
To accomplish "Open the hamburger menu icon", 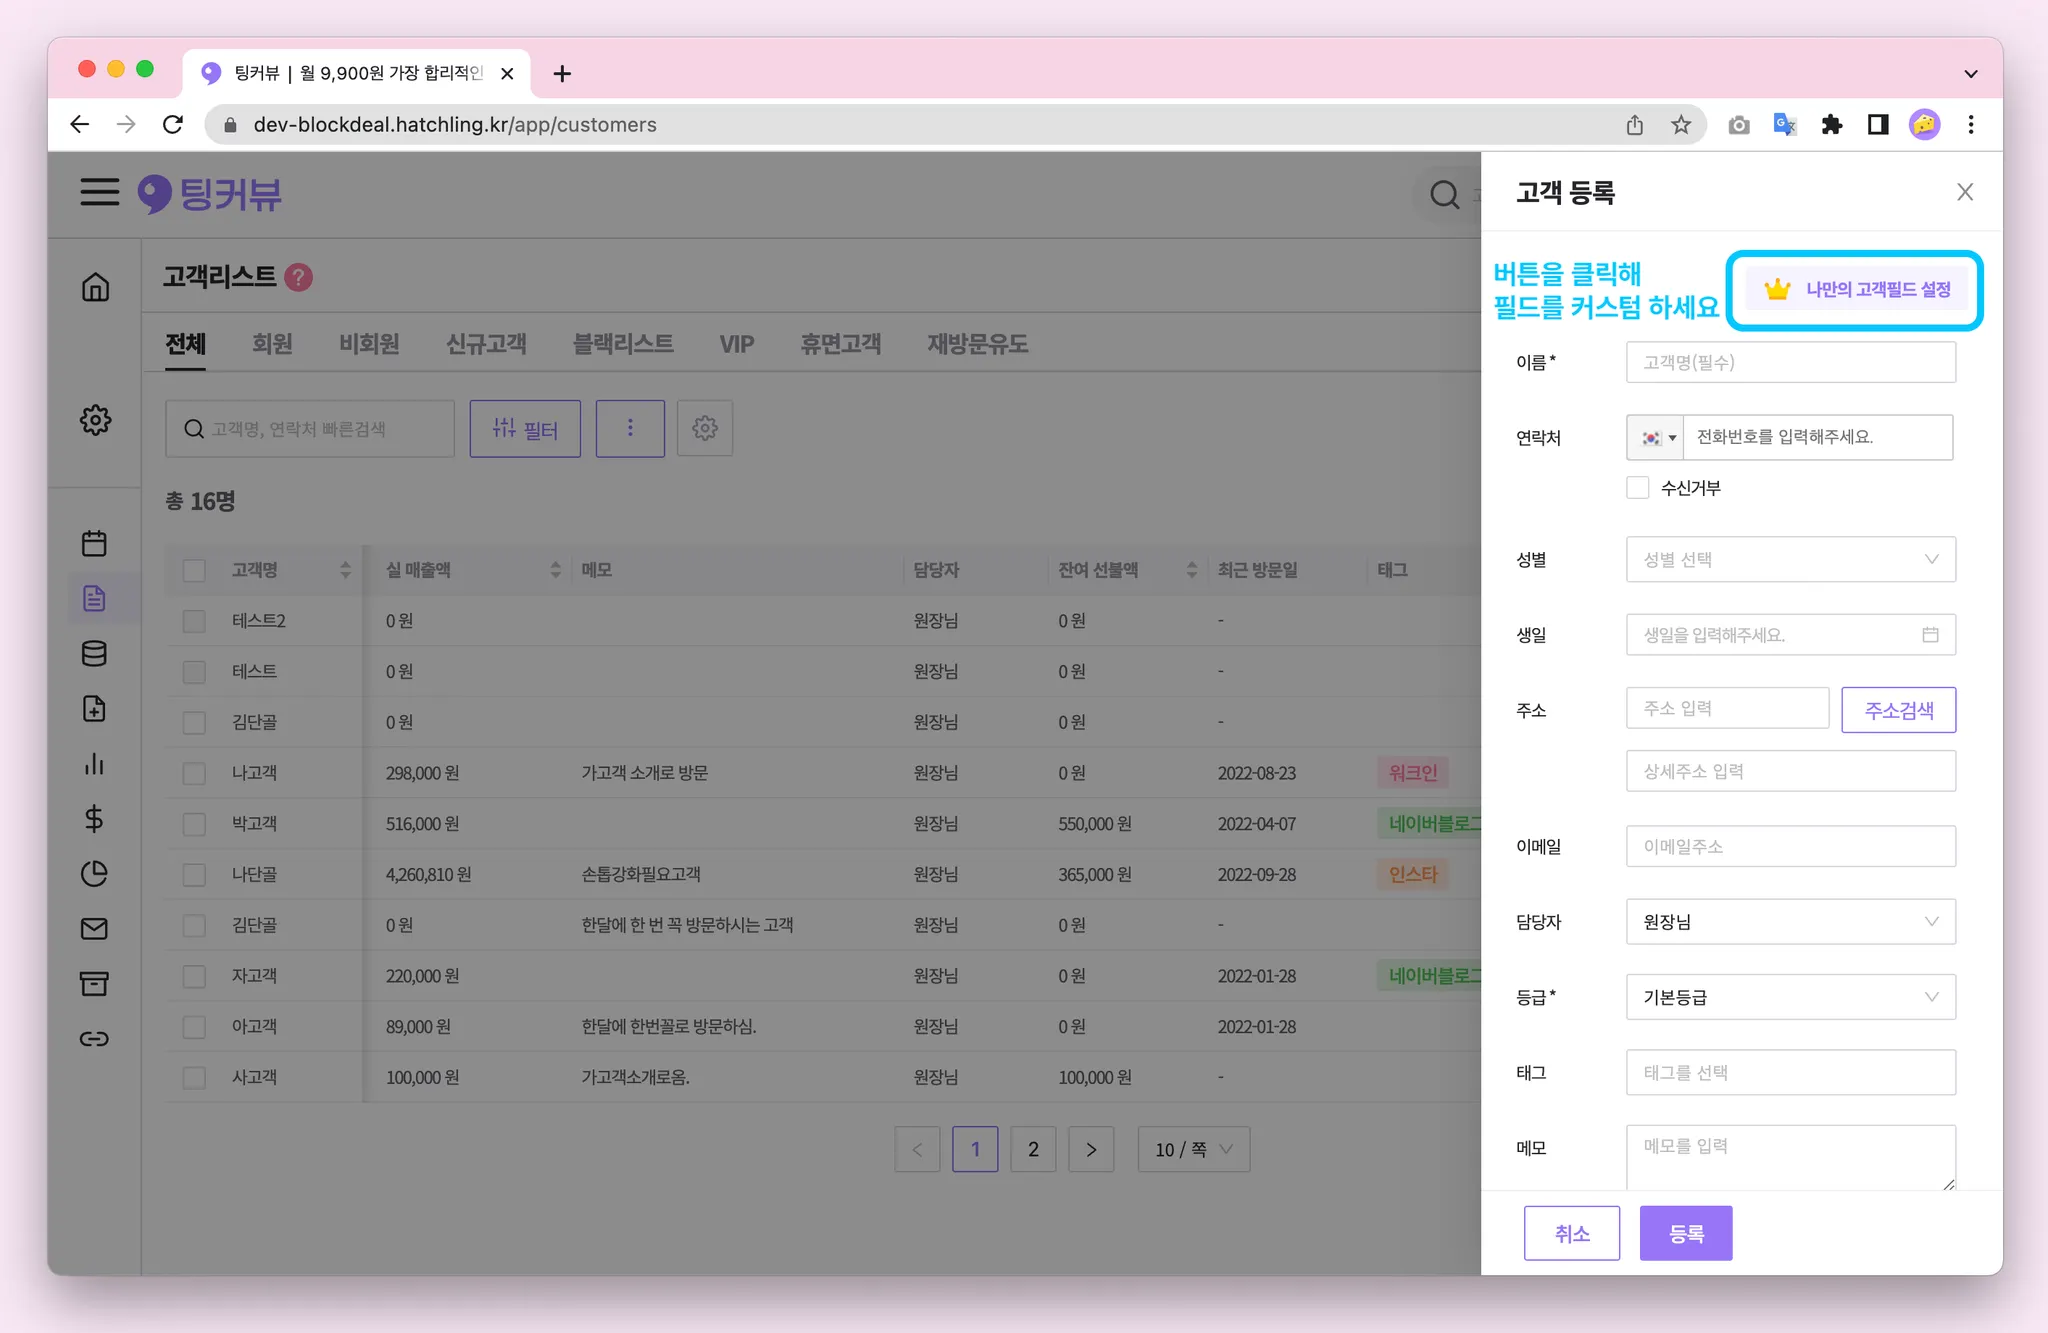I will [x=99, y=191].
